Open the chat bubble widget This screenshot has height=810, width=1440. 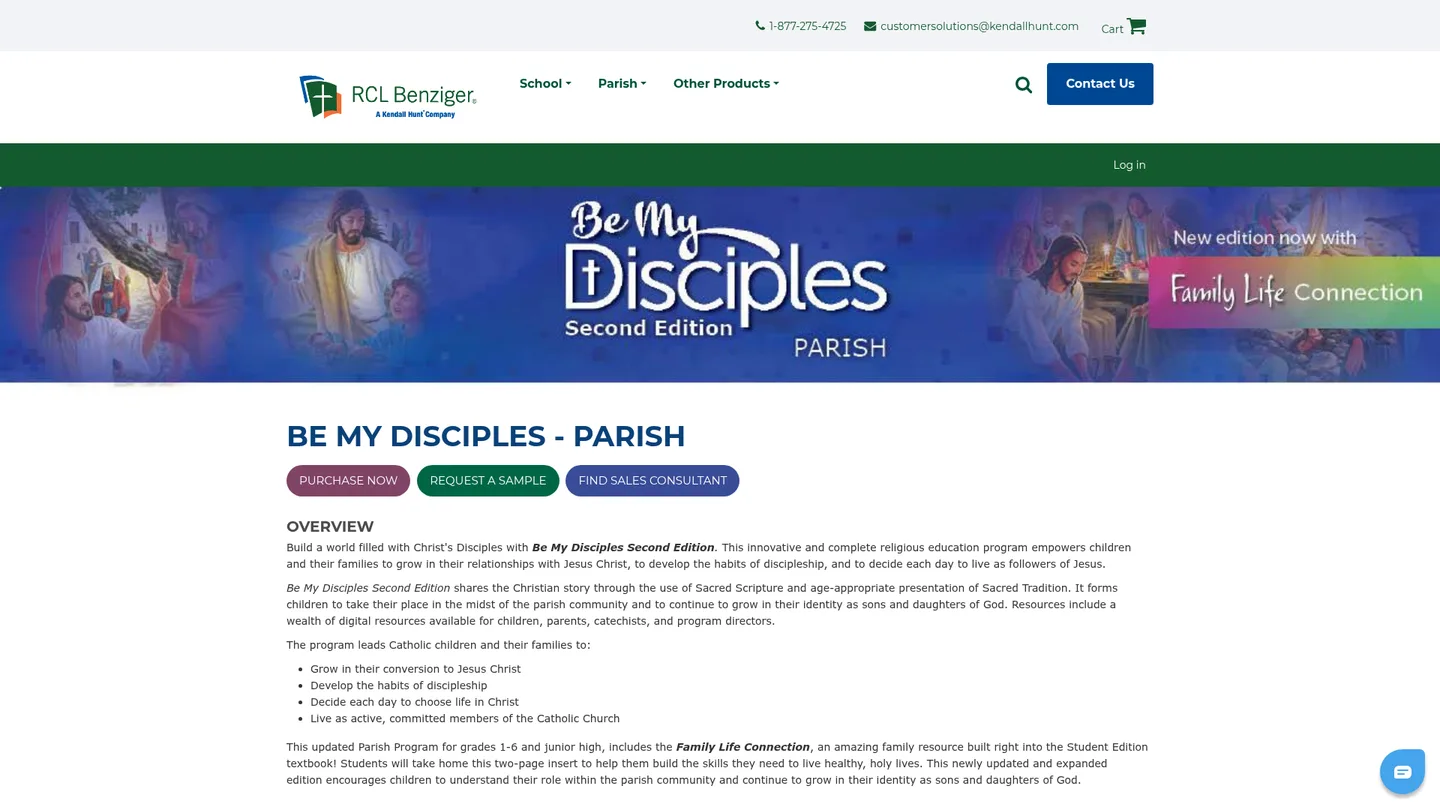pos(1402,771)
